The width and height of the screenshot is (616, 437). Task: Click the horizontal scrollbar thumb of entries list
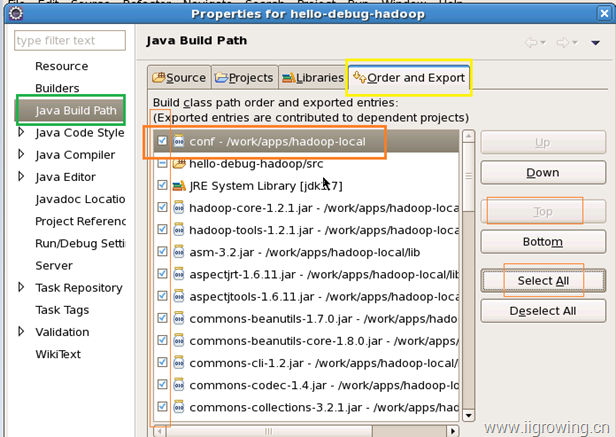click(269, 431)
